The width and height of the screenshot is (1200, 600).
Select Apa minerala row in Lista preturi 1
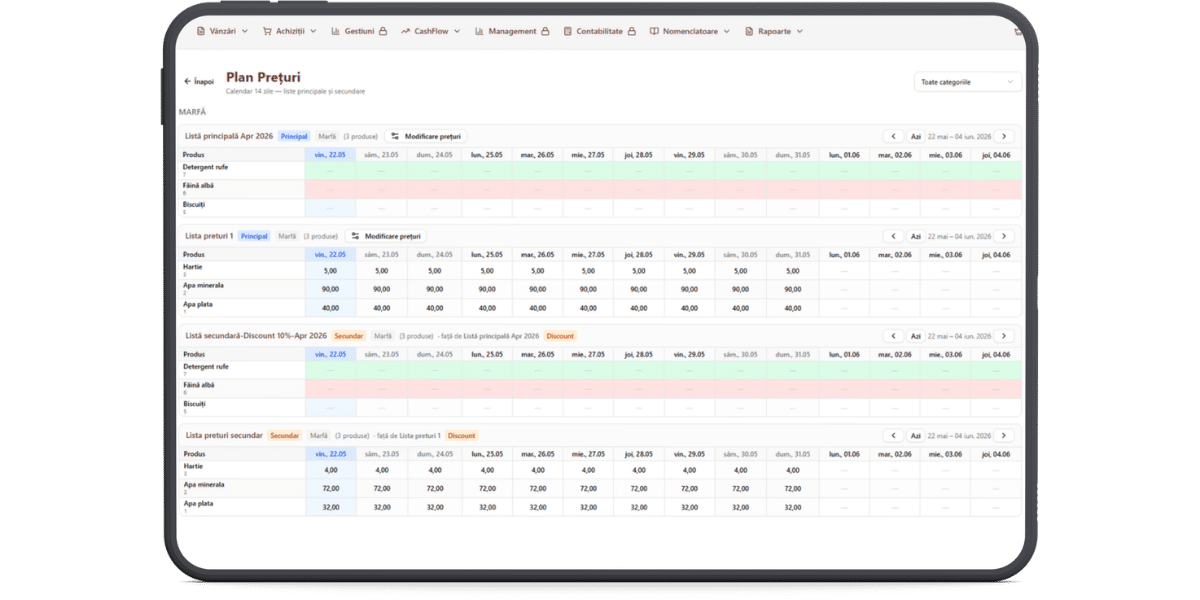[x=600, y=289]
